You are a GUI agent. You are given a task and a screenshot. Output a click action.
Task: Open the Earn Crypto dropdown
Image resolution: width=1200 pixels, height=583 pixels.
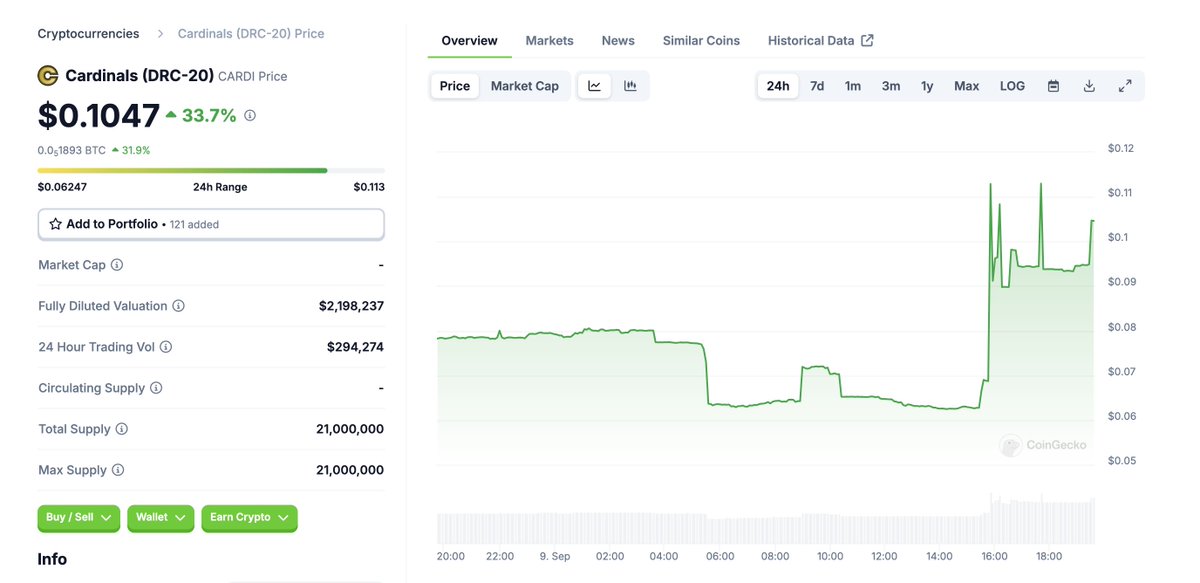coord(249,518)
